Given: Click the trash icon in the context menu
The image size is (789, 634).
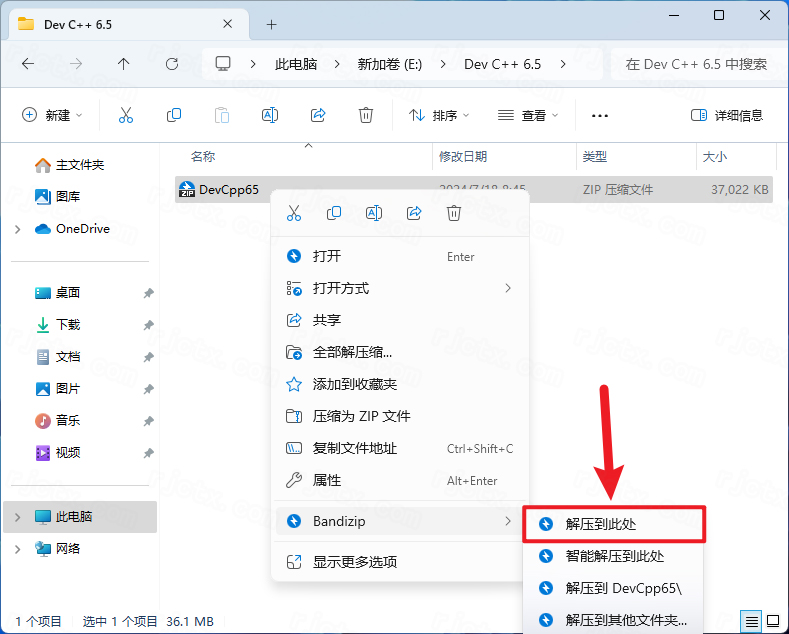Looking at the screenshot, I should tap(454, 213).
